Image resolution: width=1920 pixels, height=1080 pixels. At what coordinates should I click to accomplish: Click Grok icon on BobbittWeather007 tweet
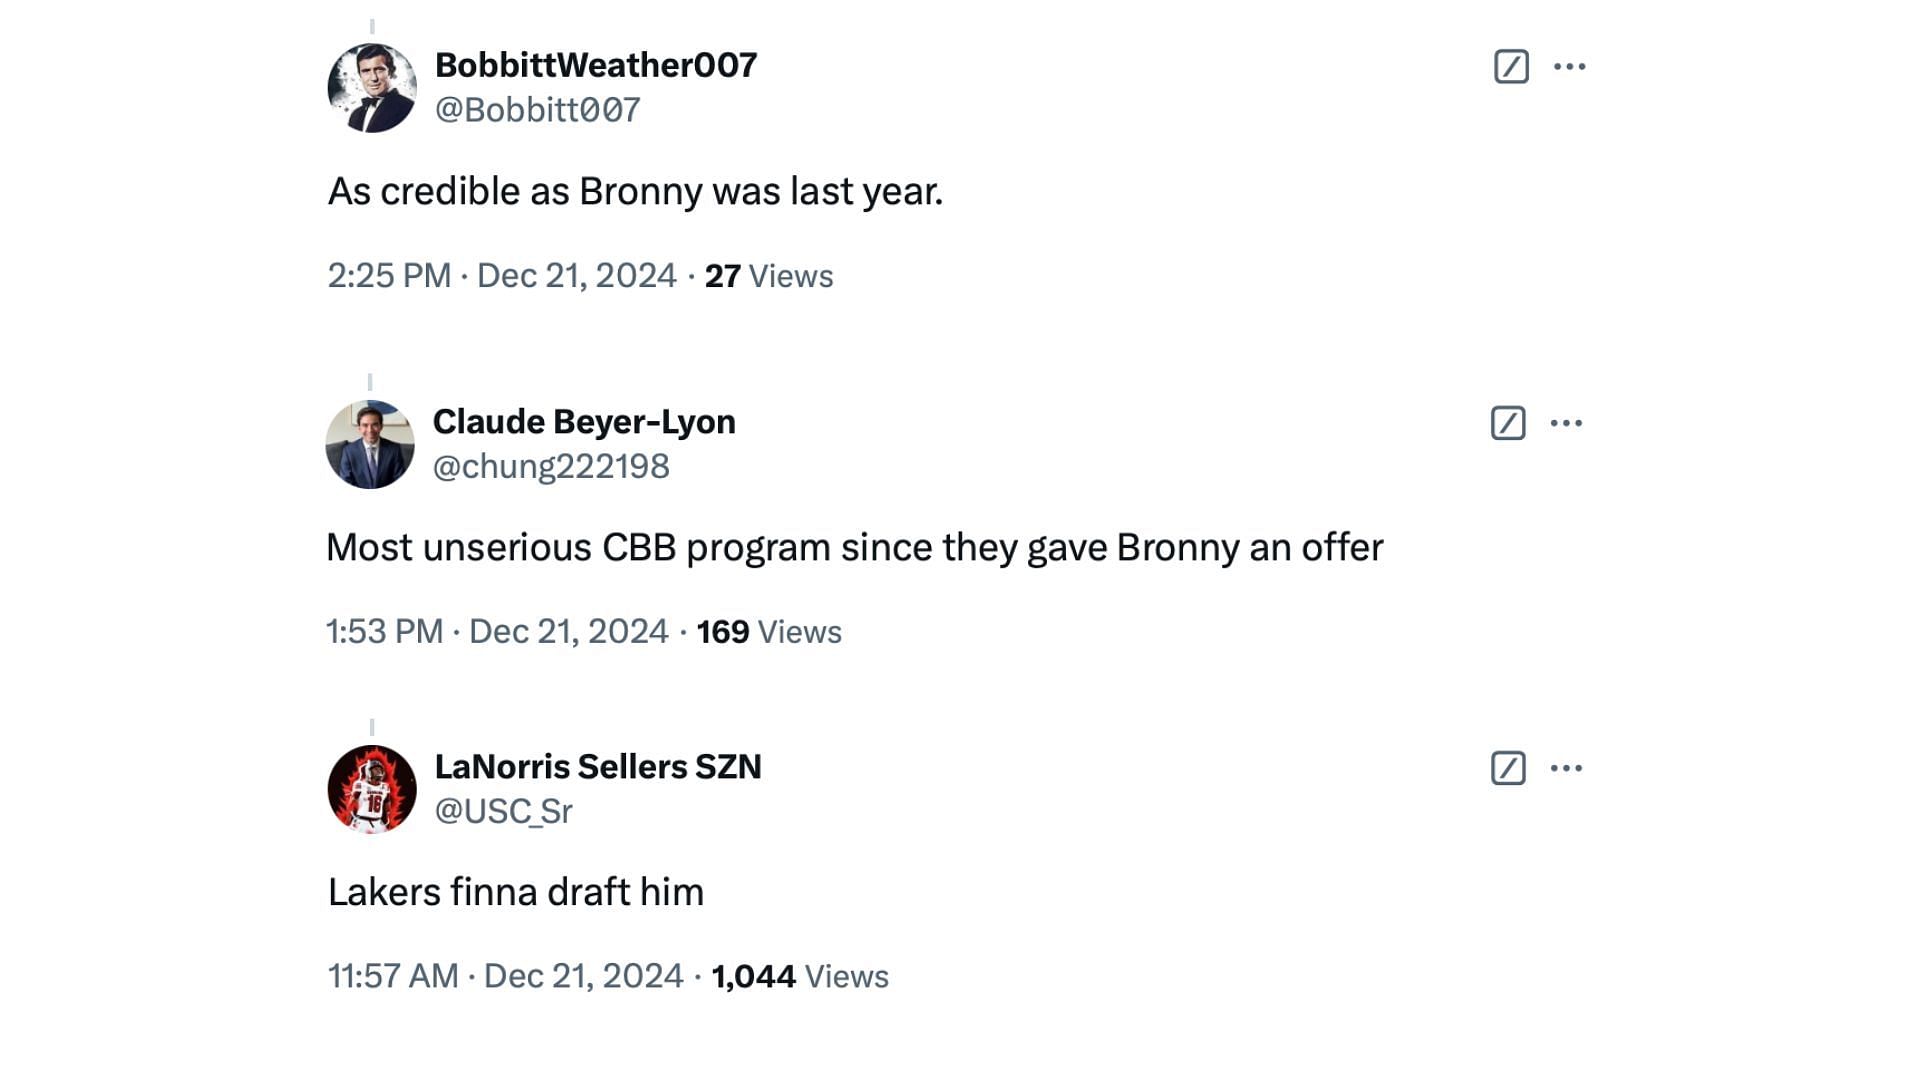pyautogui.click(x=1511, y=66)
